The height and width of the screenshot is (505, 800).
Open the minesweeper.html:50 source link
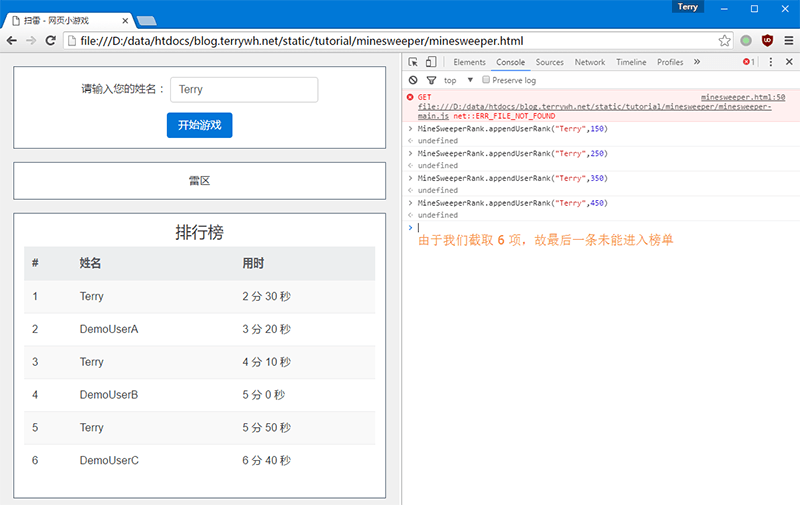click(x=743, y=97)
